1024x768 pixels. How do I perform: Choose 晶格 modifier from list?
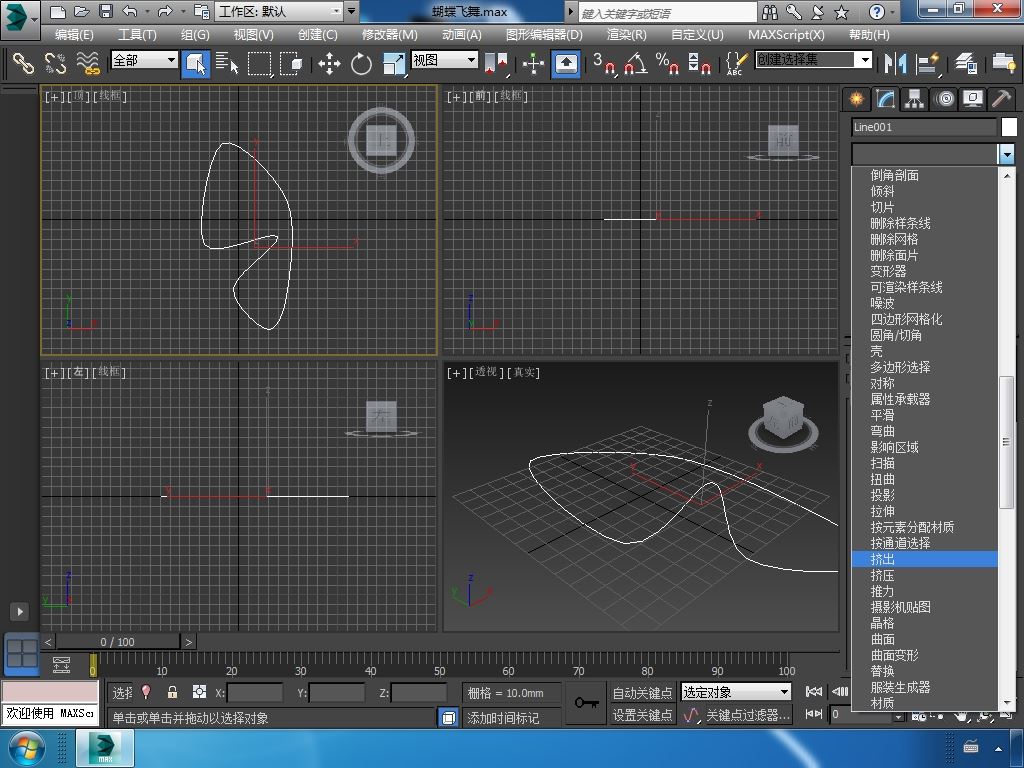pos(924,623)
